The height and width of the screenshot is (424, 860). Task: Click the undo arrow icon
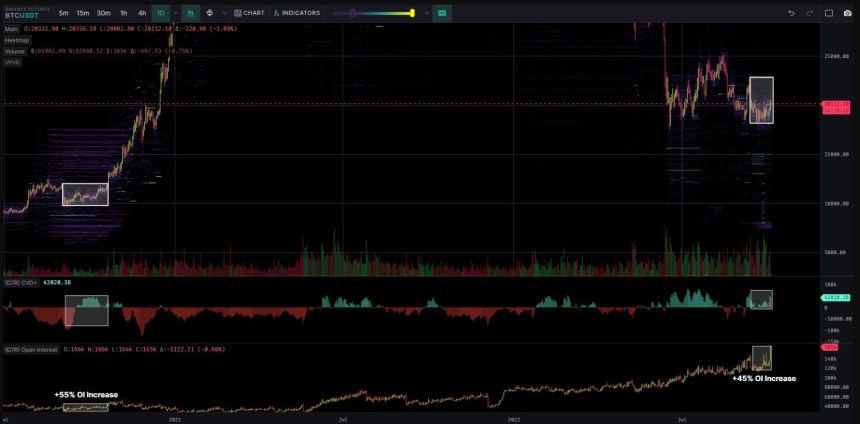[791, 13]
